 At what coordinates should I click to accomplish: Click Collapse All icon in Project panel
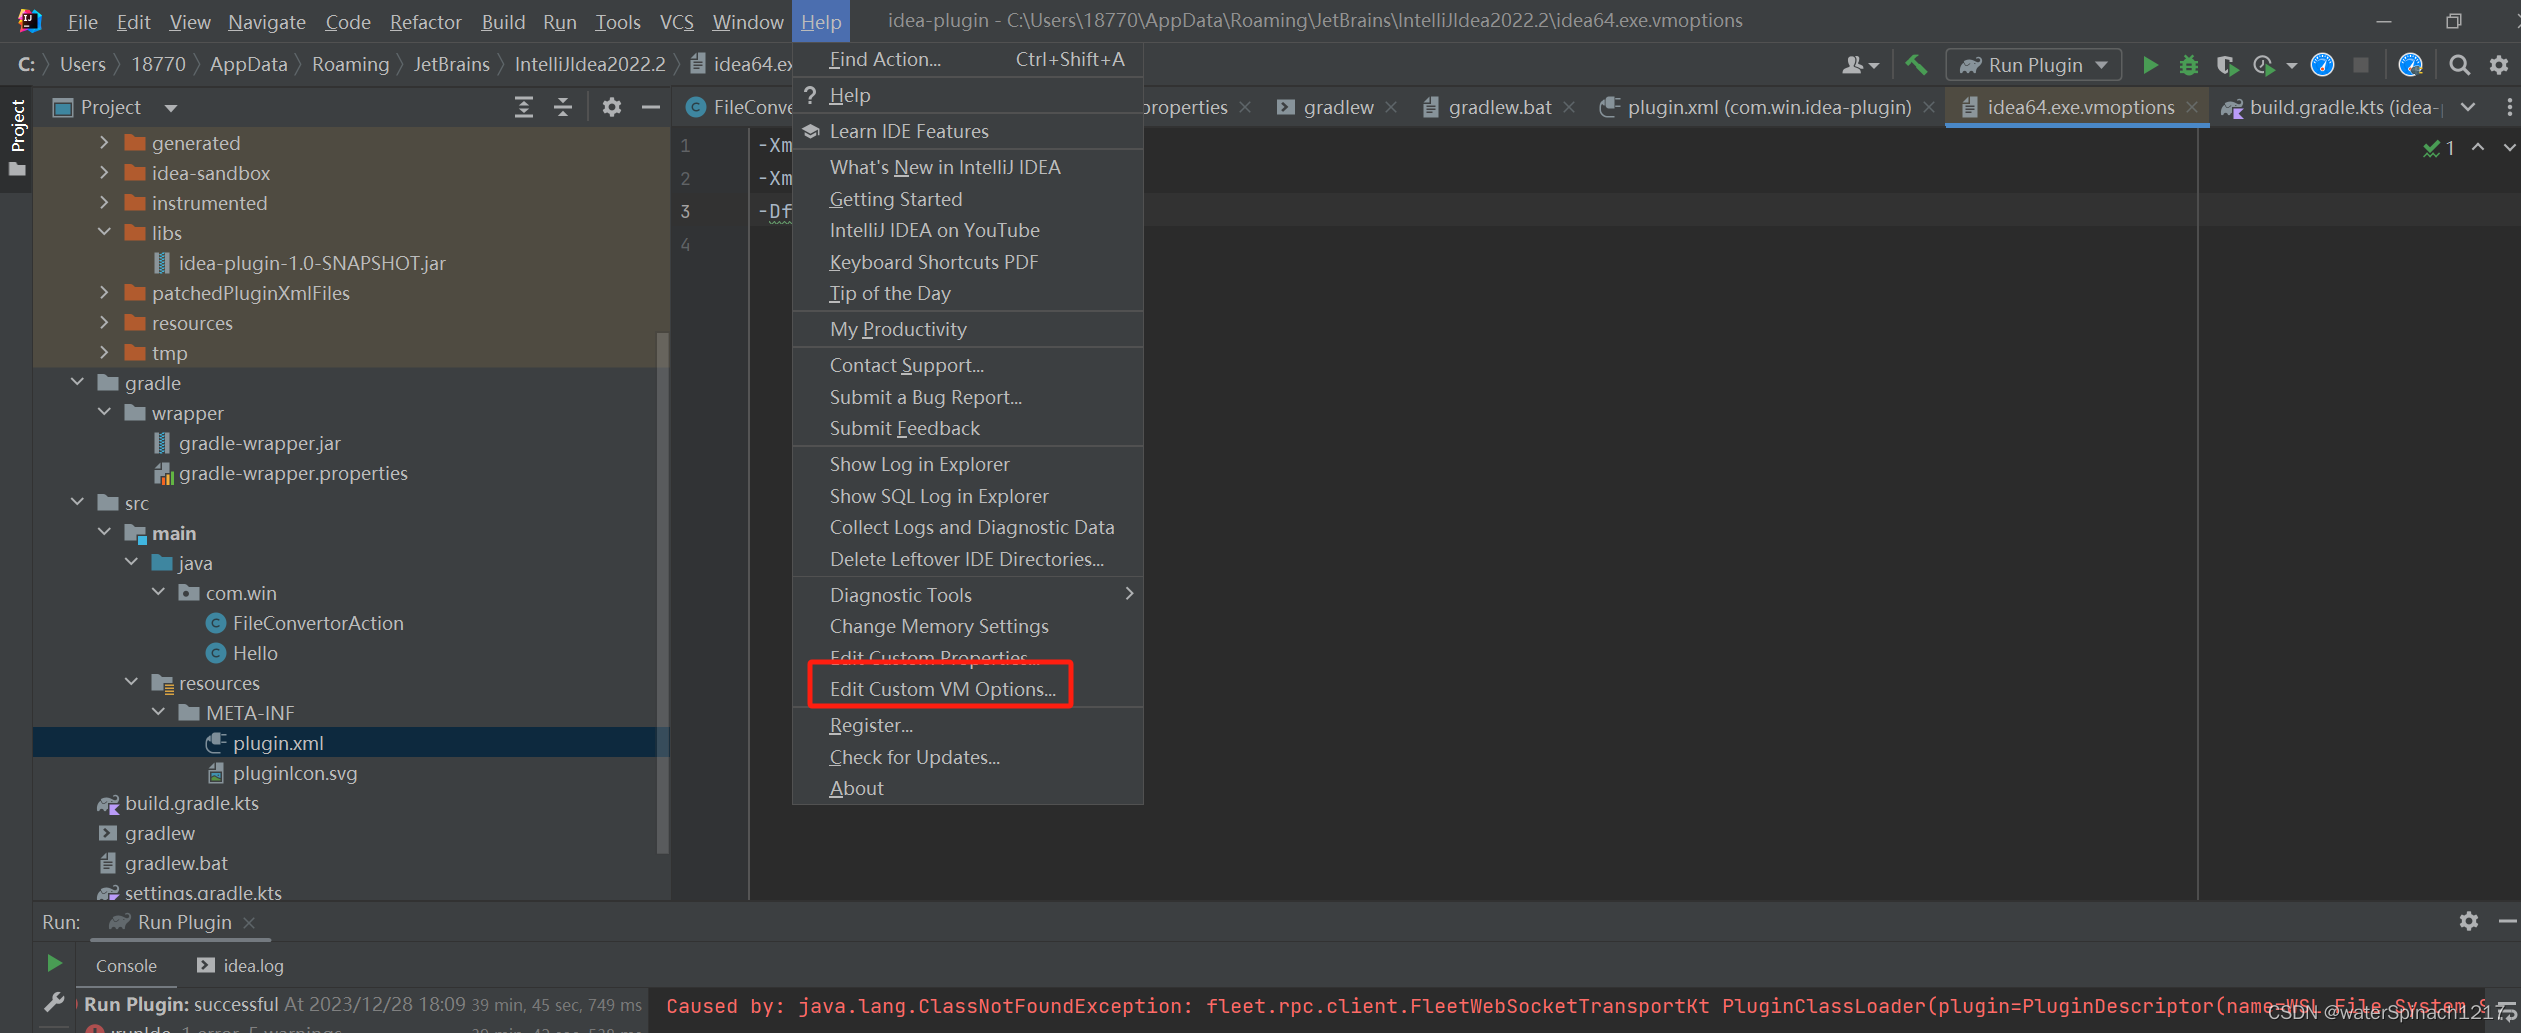coord(563,107)
